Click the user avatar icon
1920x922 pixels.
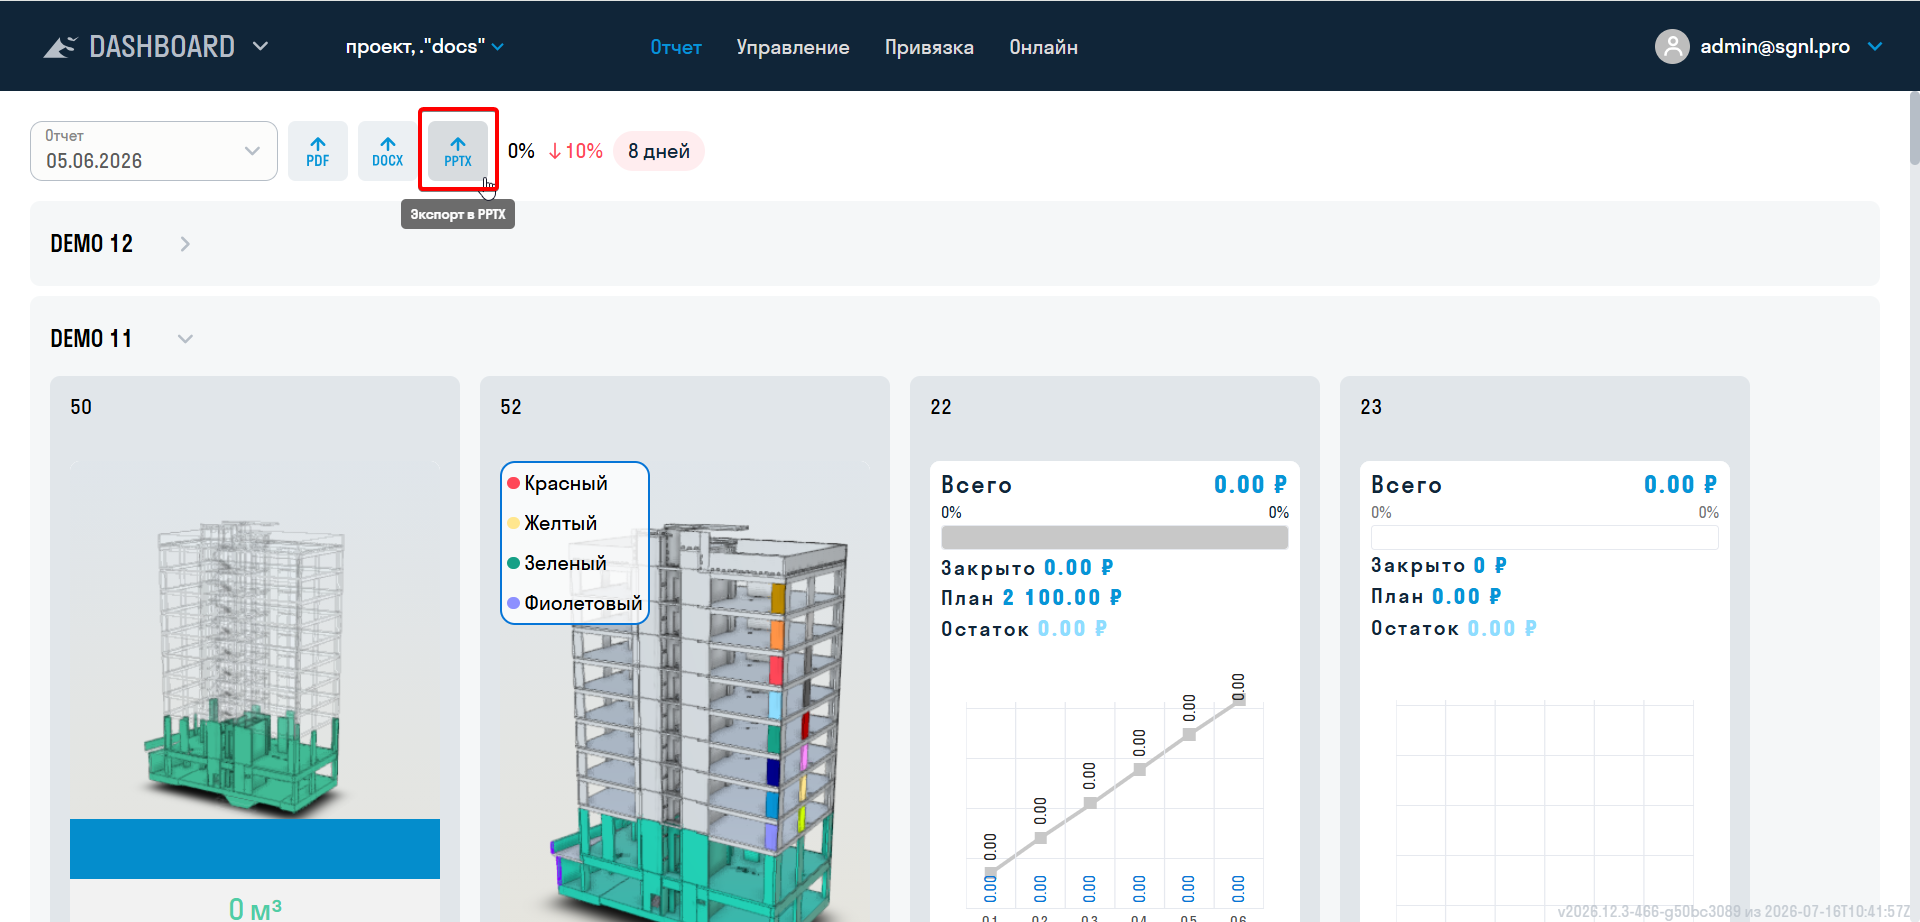(x=1672, y=46)
